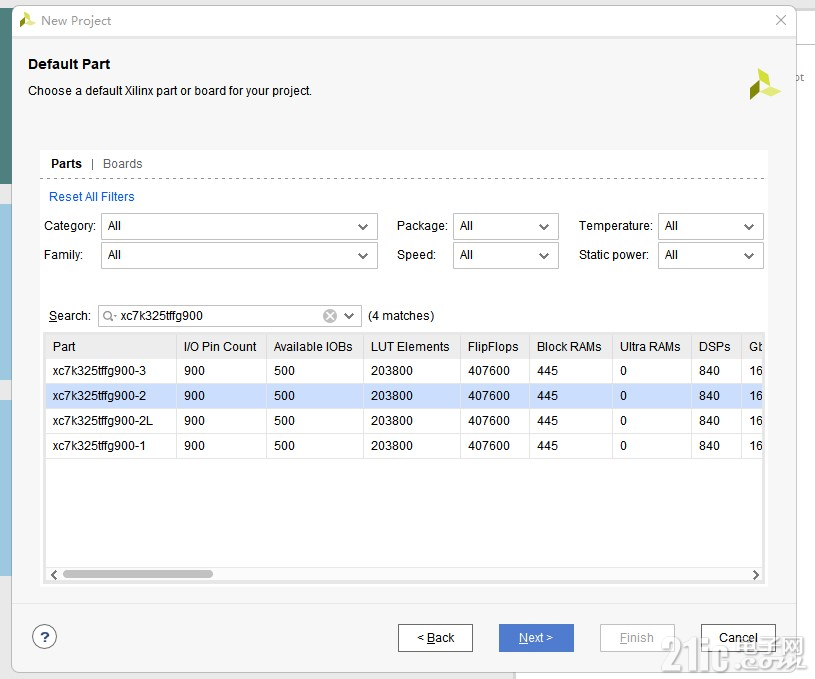
Task: Click left arrow of horizontal scrollbar
Action: (x=54, y=574)
